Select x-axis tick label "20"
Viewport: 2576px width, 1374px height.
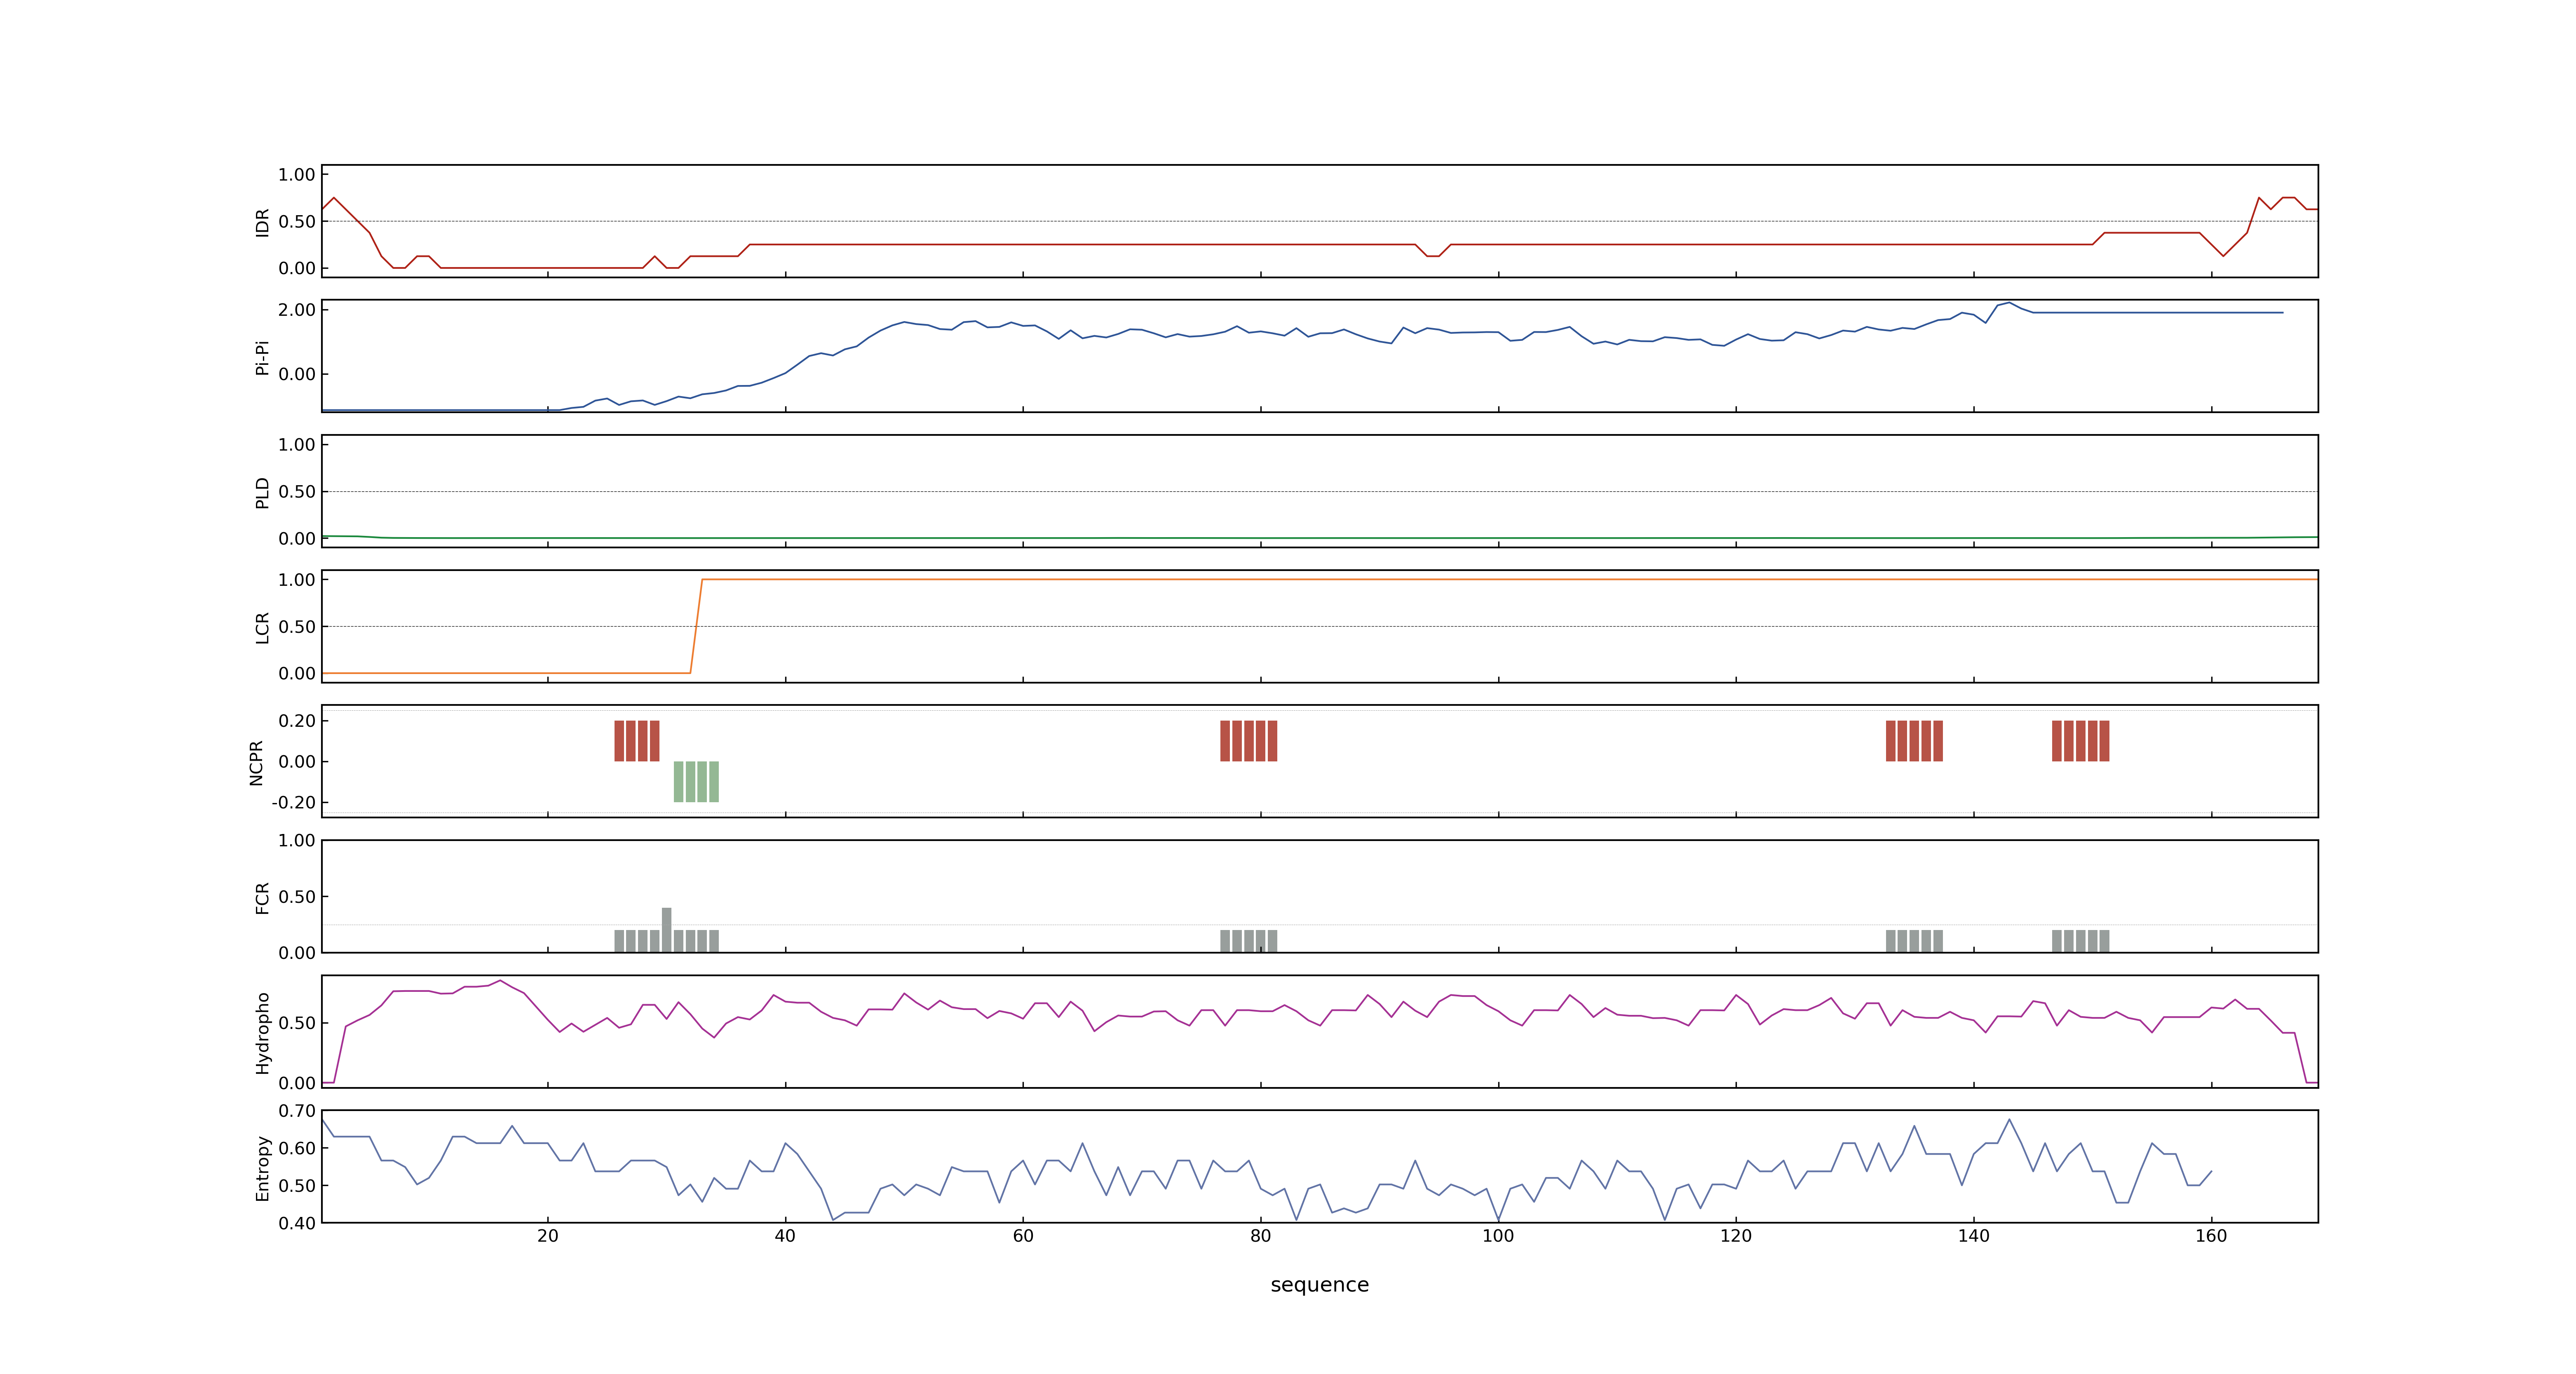[x=548, y=1236]
